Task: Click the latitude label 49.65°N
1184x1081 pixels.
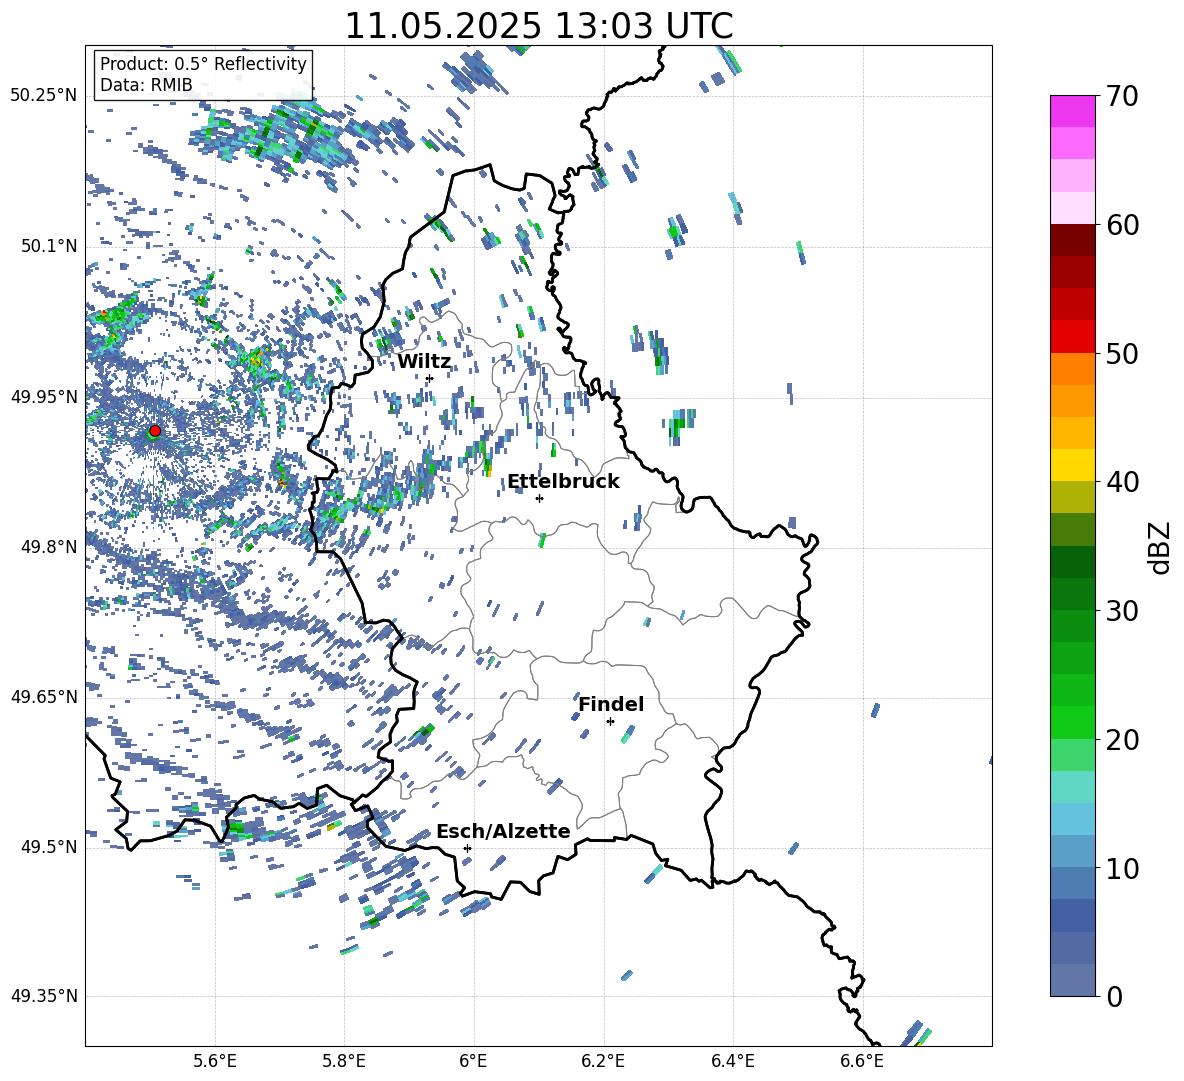Action: point(44,696)
